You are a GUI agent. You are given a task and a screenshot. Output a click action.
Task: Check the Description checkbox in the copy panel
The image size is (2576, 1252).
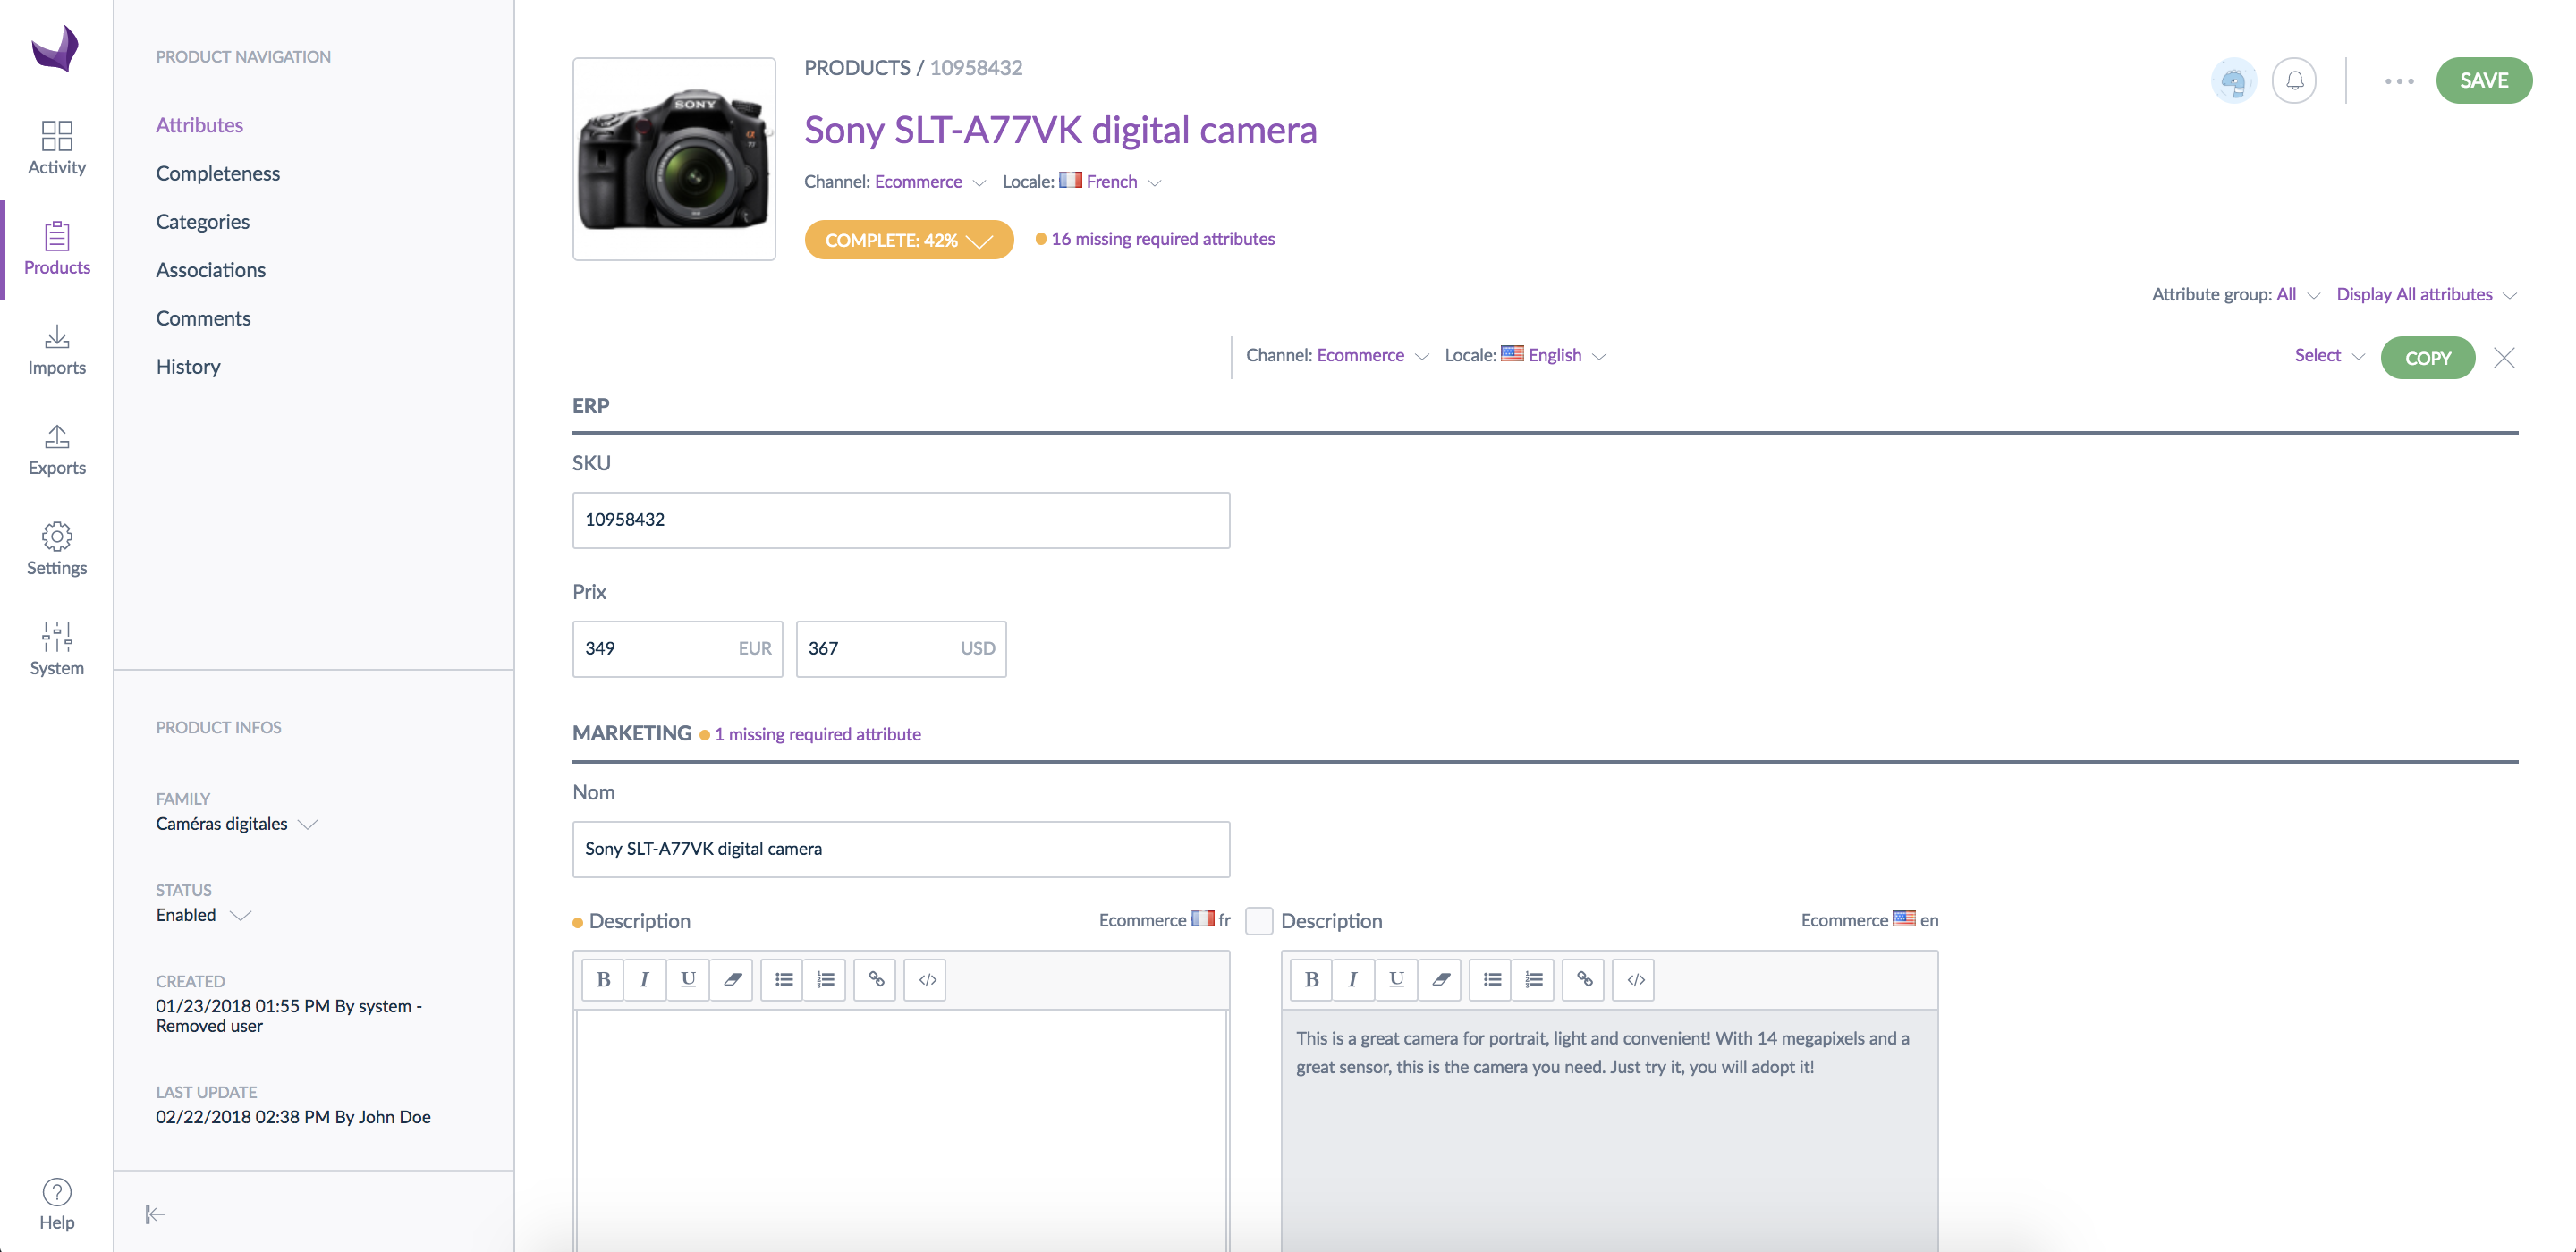pos(1258,921)
